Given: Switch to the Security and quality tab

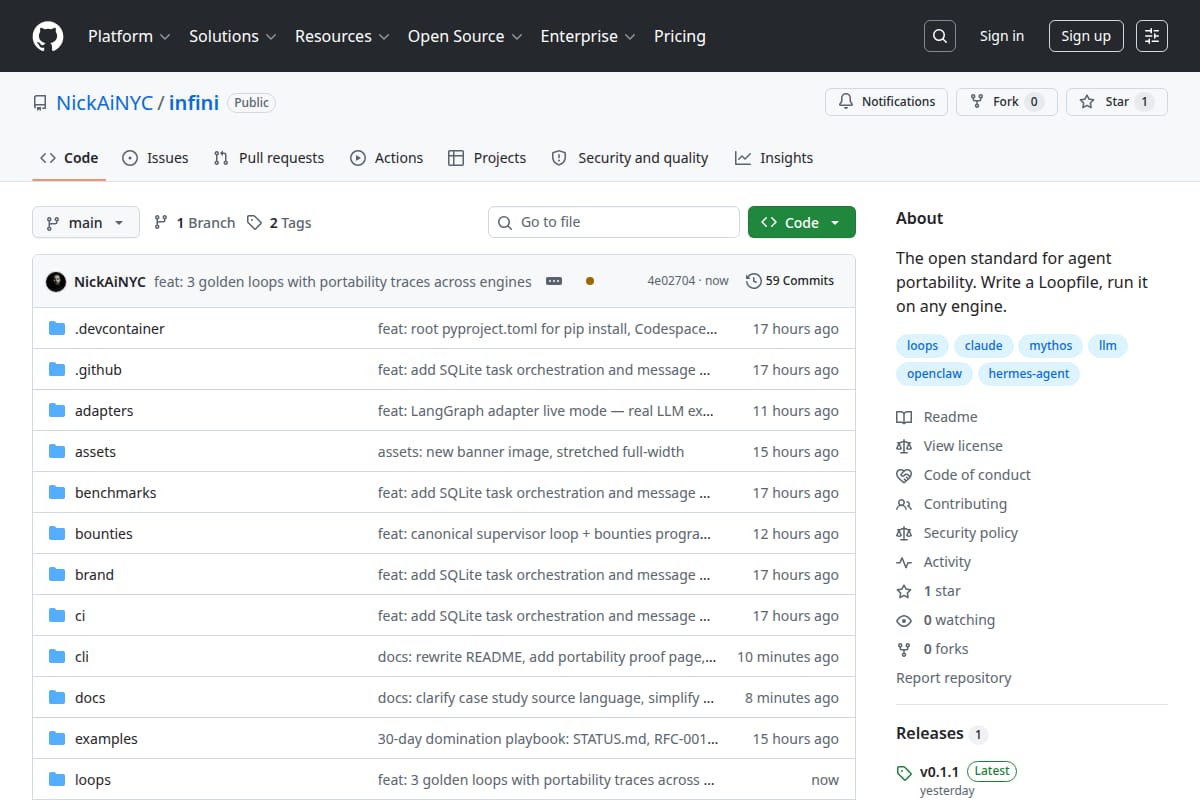Looking at the screenshot, I should [x=630, y=158].
